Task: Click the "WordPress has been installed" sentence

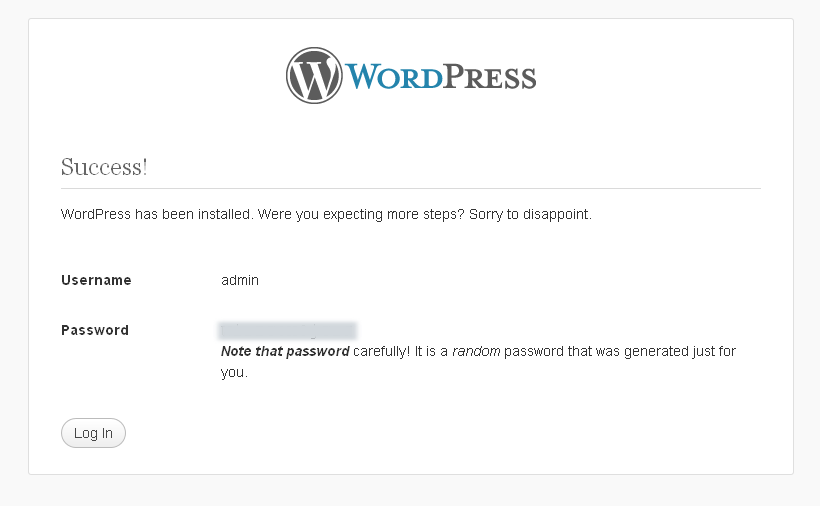Action: (157, 214)
